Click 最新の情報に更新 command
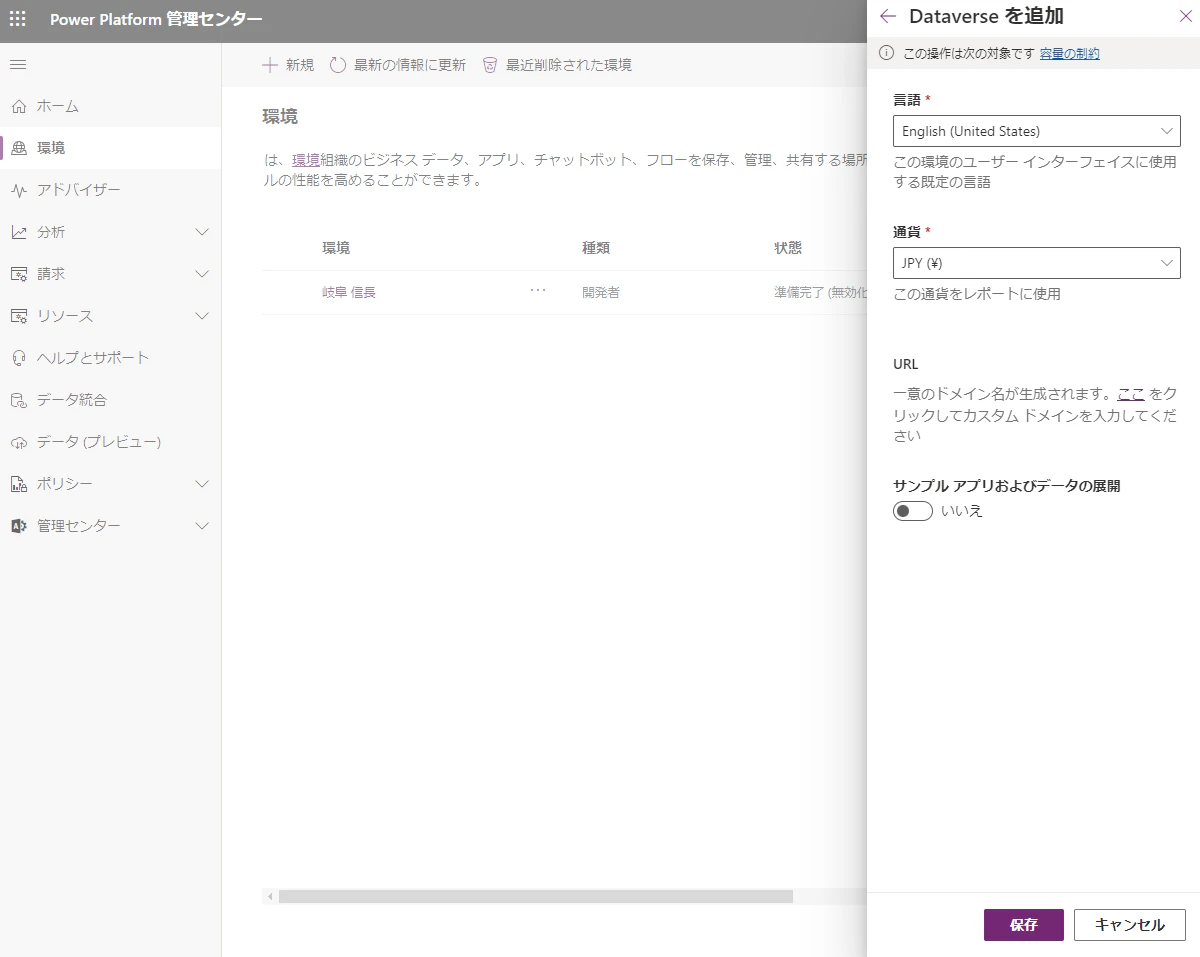Image resolution: width=1200 pixels, height=957 pixels. click(x=398, y=65)
